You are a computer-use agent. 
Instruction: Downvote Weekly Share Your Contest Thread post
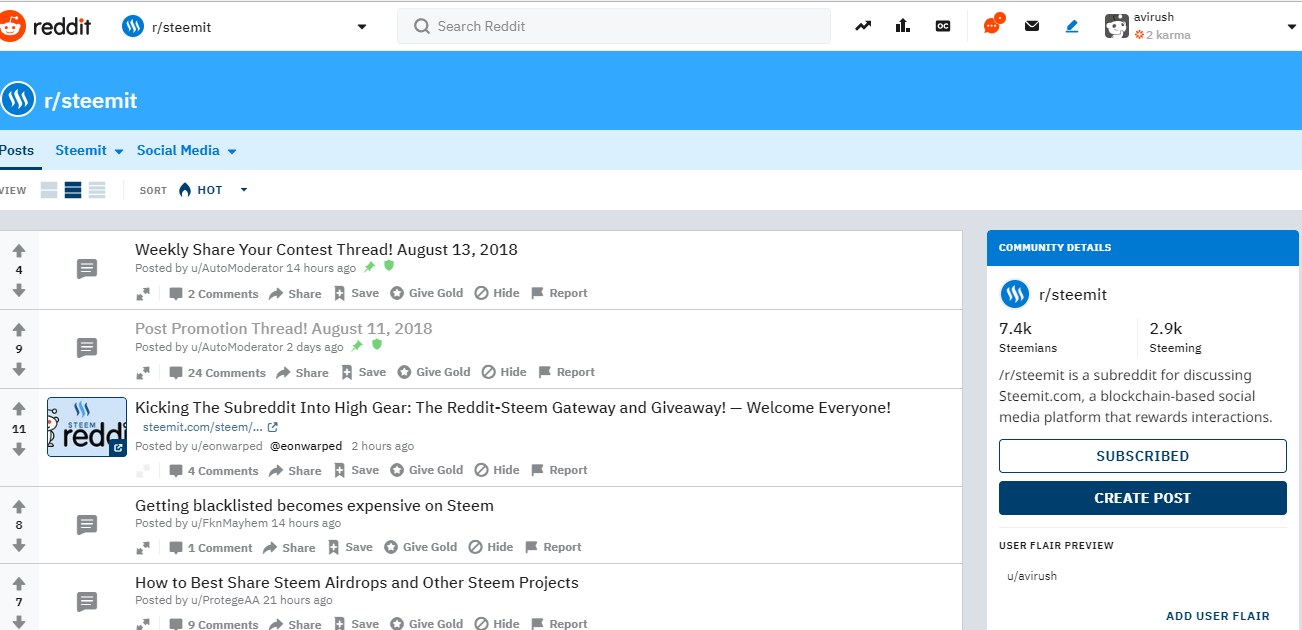point(18,290)
